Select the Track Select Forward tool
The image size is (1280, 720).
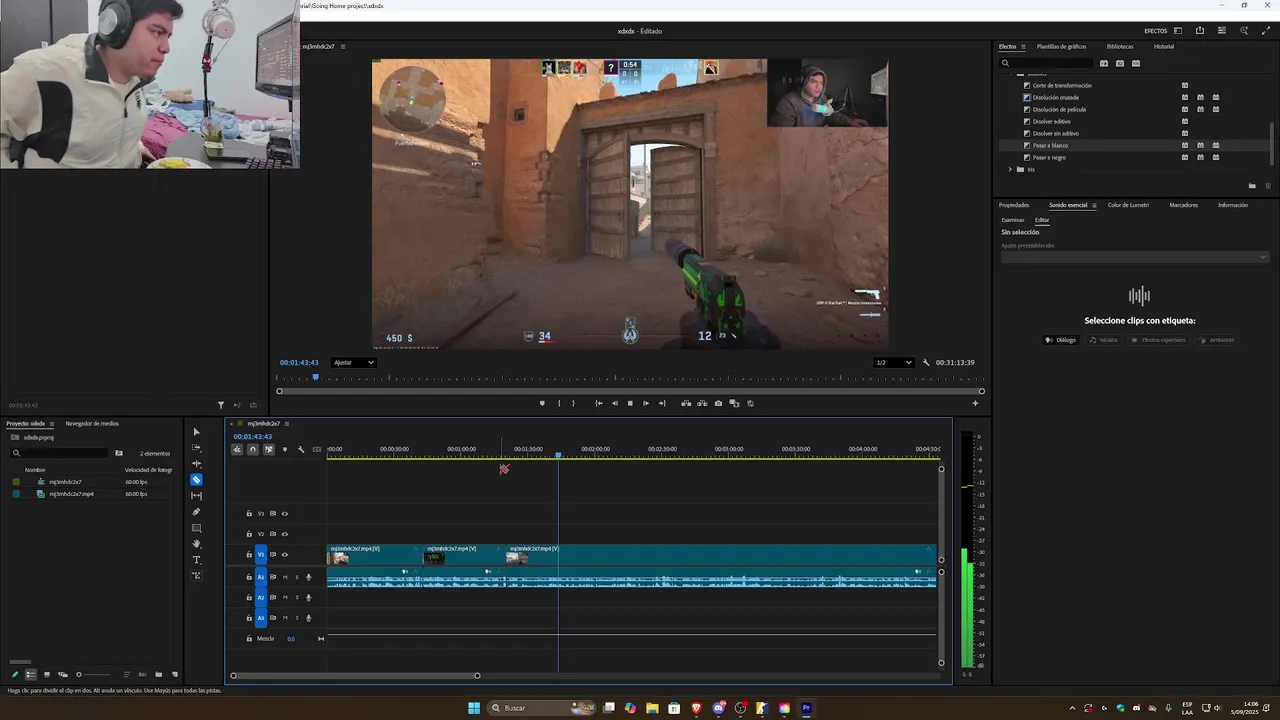196,448
